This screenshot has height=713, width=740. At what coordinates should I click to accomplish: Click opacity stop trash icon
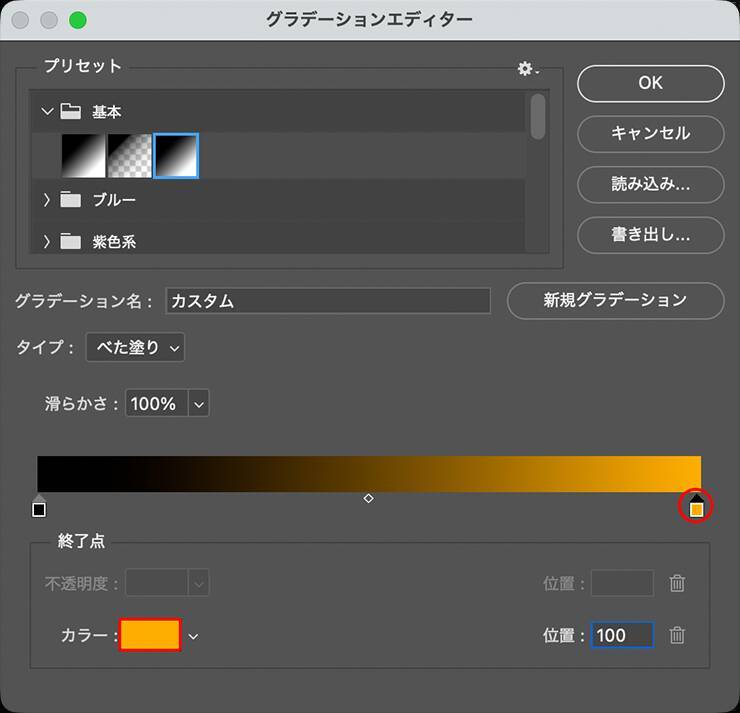[x=677, y=583]
